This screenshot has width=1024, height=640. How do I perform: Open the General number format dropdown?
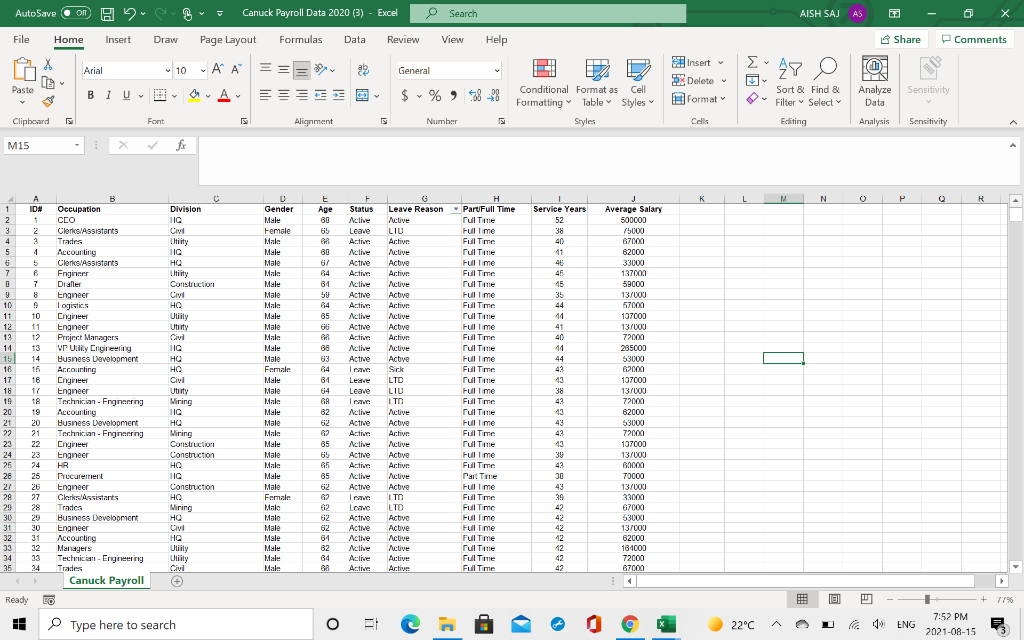click(495, 71)
